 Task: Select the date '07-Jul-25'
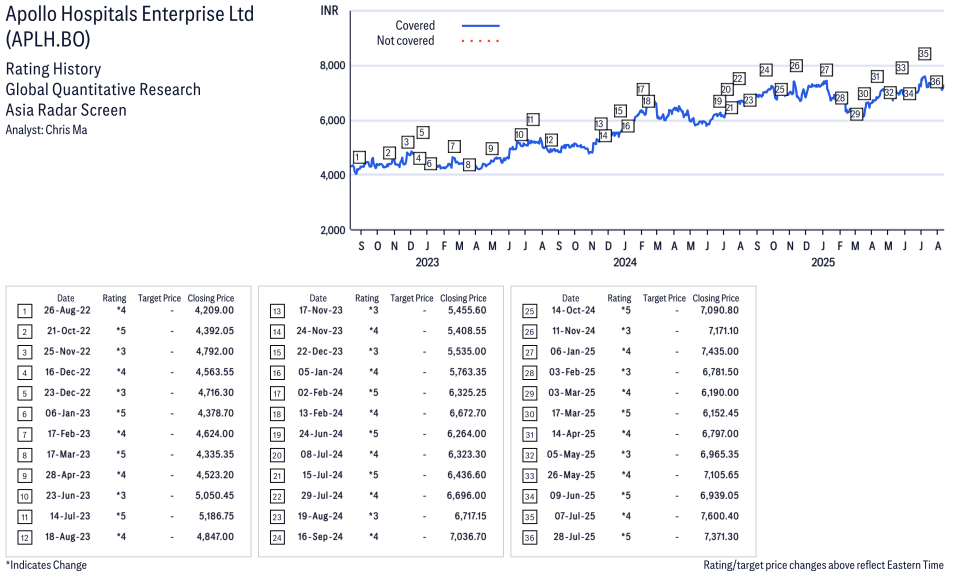click(574, 516)
